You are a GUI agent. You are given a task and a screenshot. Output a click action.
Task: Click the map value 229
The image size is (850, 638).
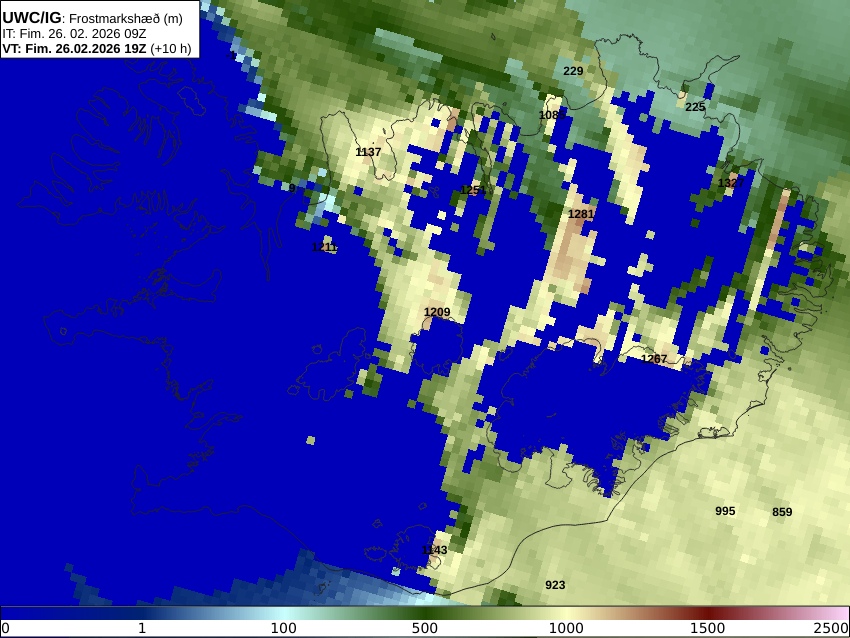click(573, 70)
